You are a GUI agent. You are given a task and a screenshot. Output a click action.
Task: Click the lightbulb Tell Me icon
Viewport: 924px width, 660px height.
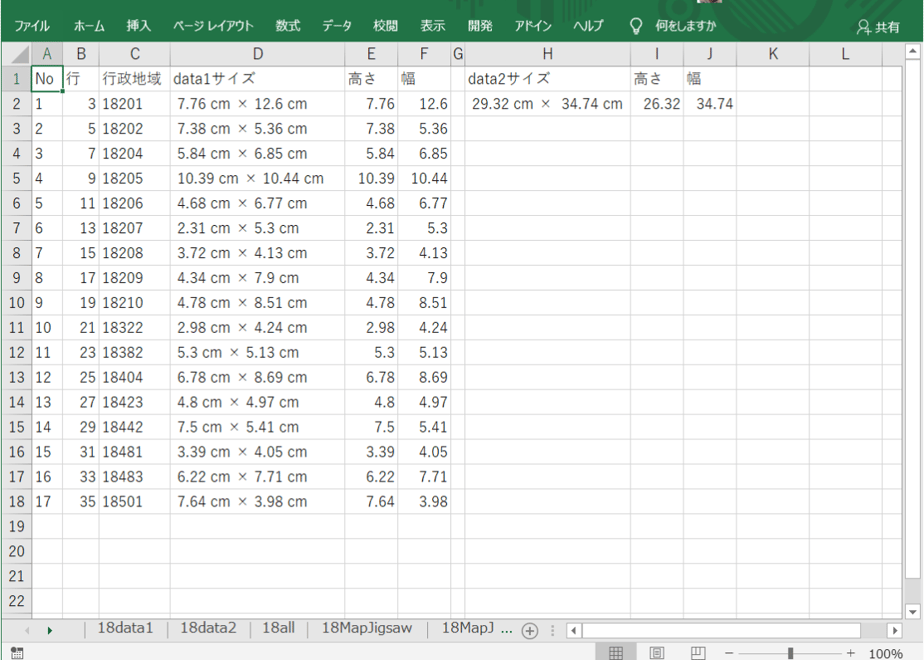click(x=636, y=26)
